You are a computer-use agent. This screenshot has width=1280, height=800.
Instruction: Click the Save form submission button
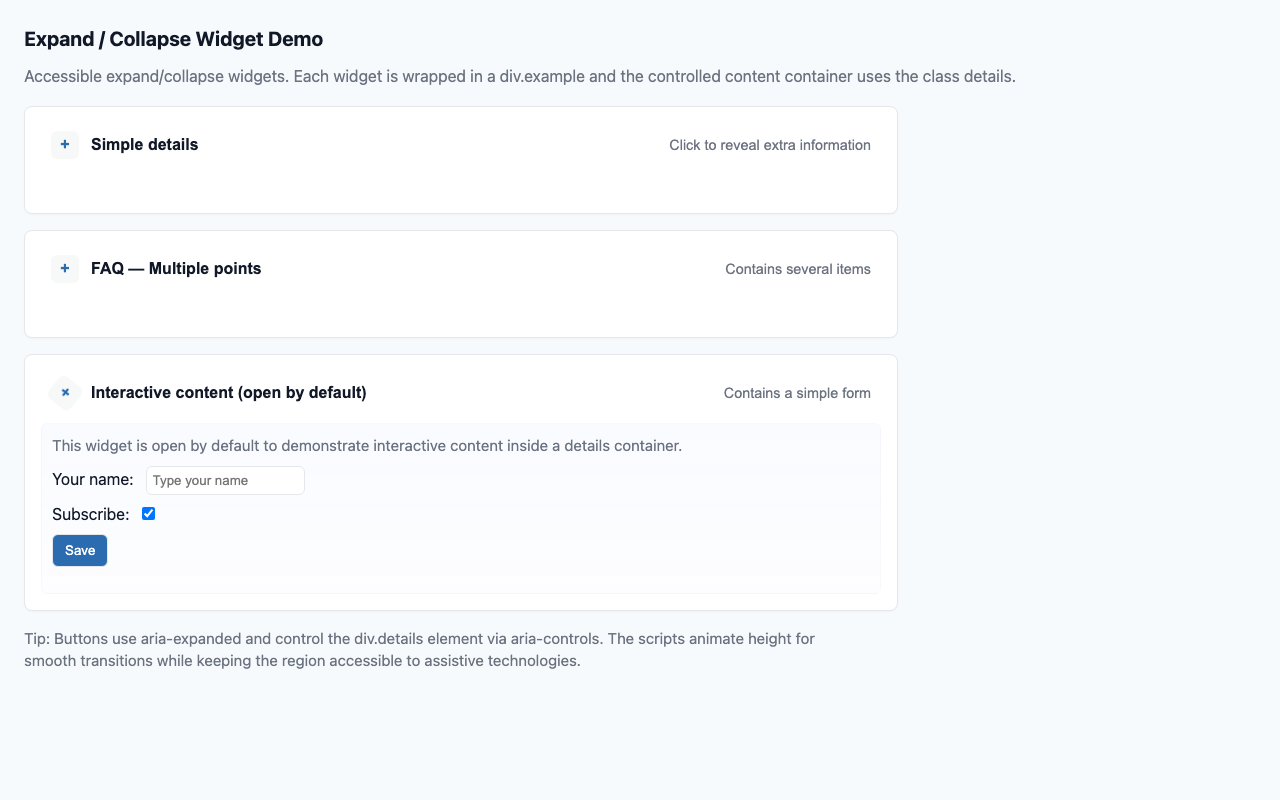pos(79,550)
